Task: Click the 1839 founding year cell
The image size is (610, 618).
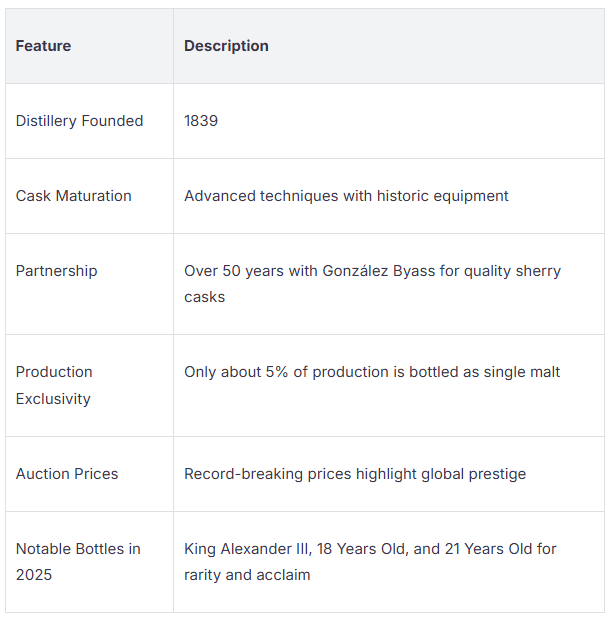Action: [x=201, y=121]
